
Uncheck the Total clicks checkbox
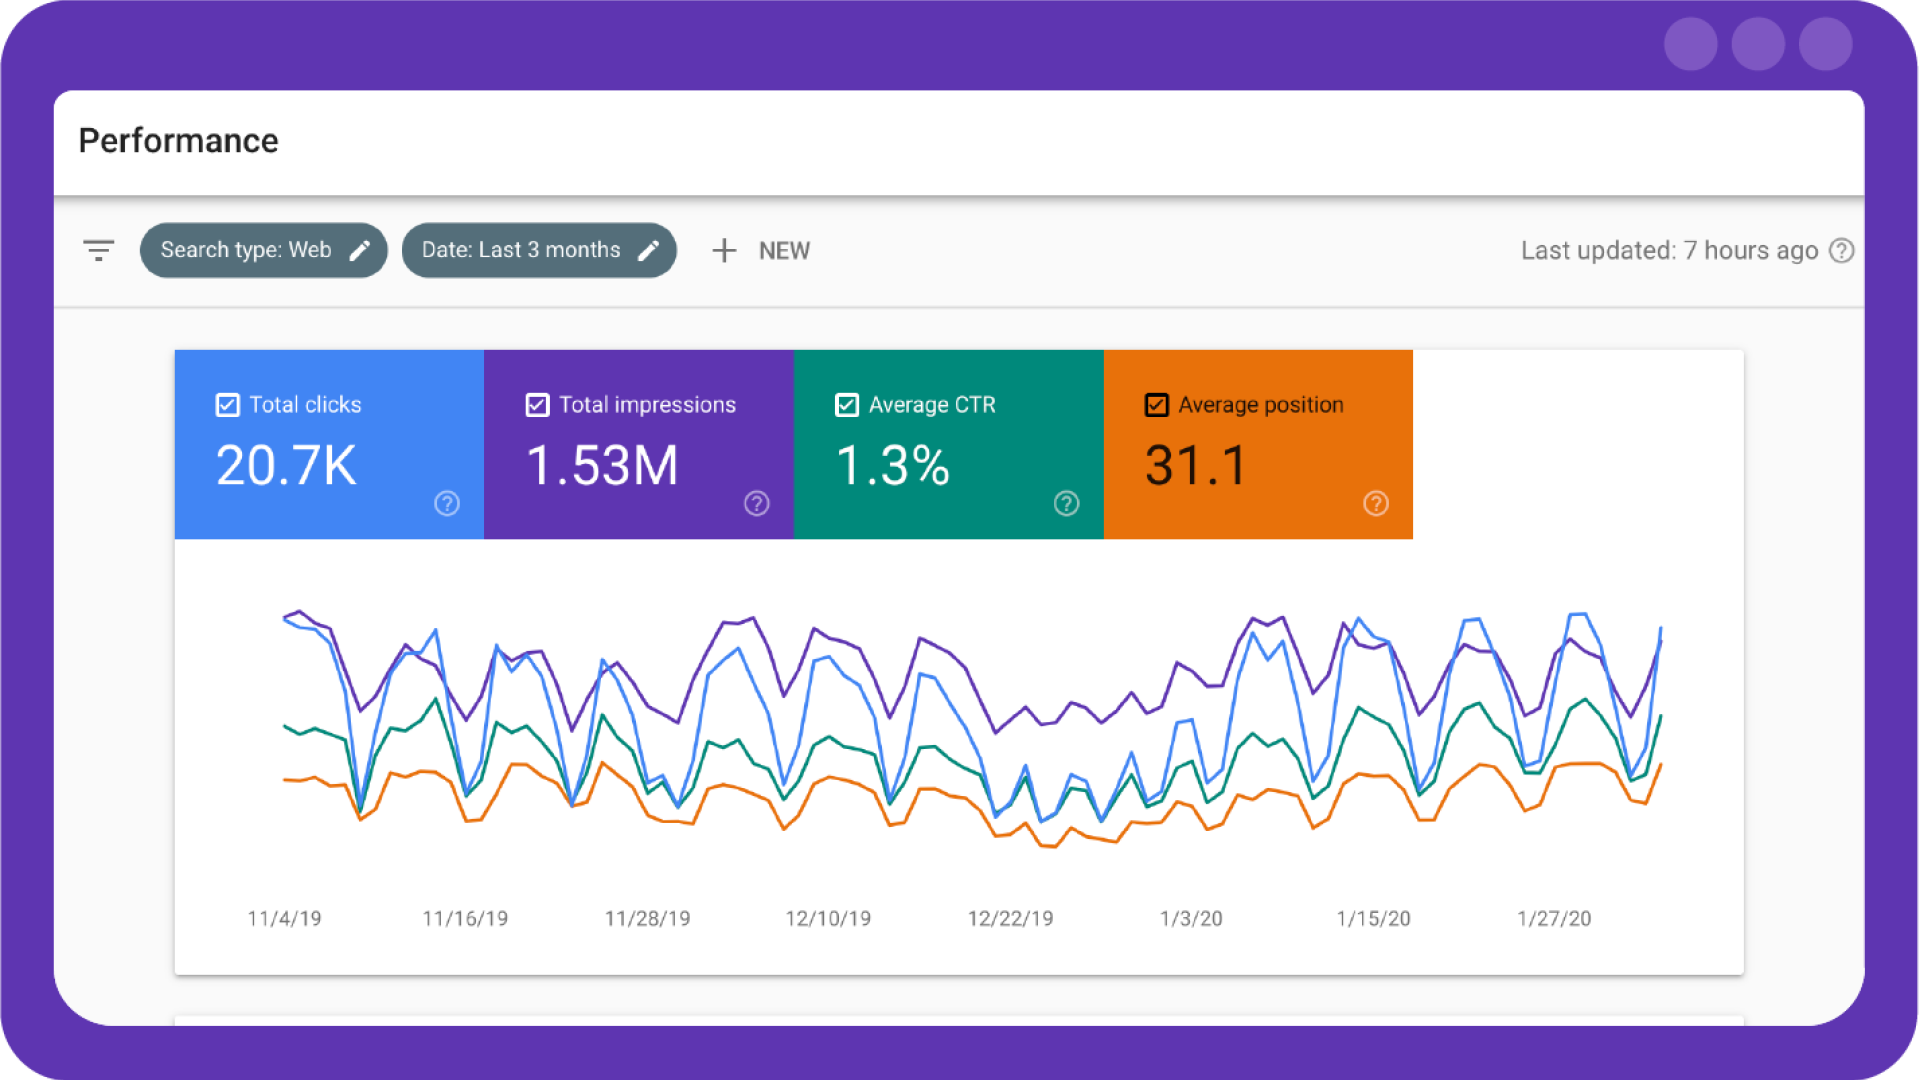(227, 404)
